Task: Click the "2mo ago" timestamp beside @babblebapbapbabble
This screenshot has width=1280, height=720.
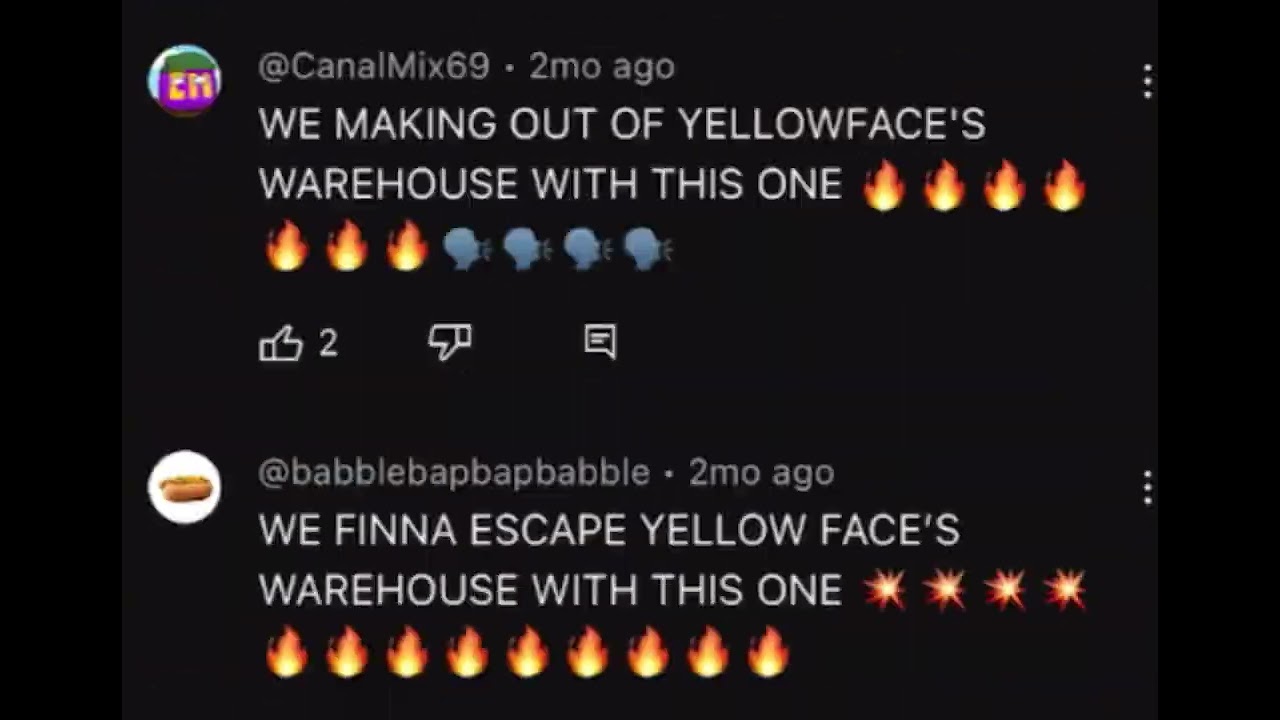Action: click(761, 472)
